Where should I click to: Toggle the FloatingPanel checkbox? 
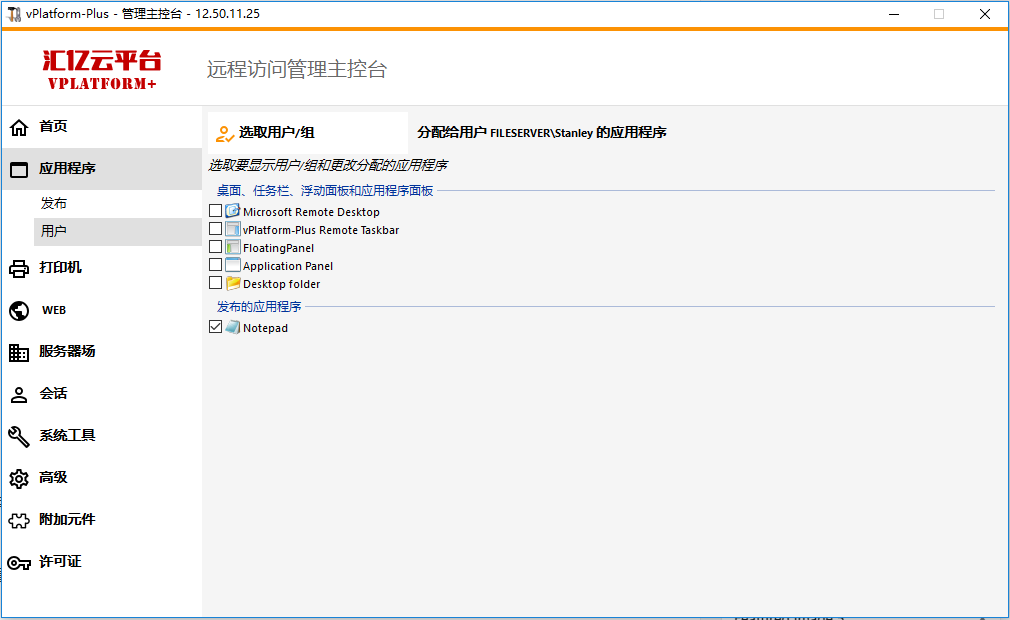click(216, 247)
